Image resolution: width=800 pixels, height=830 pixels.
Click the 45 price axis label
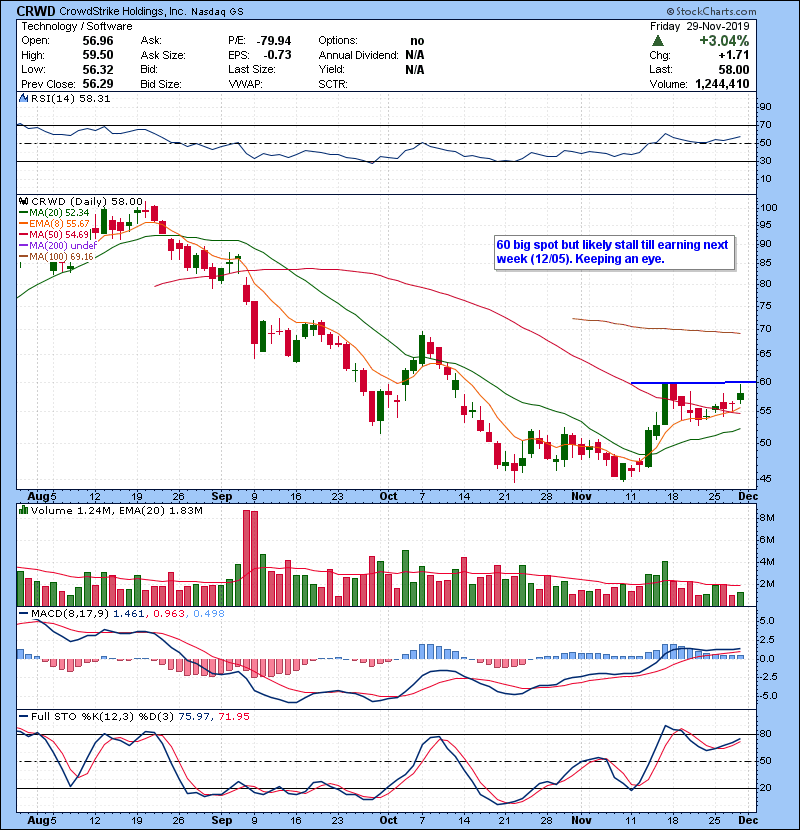pyautogui.click(x=766, y=479)
